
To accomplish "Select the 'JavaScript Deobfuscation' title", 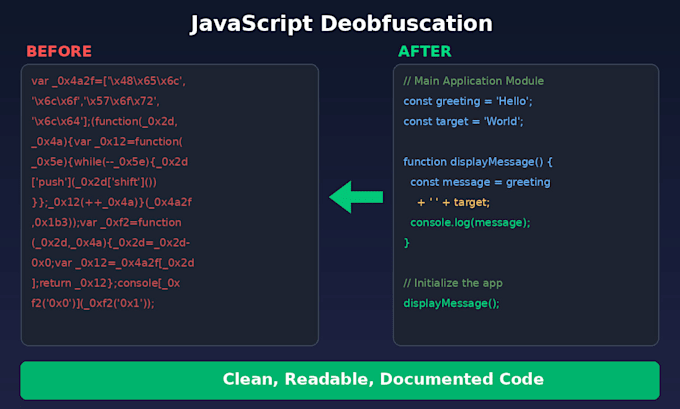I will tap(341, 23).
